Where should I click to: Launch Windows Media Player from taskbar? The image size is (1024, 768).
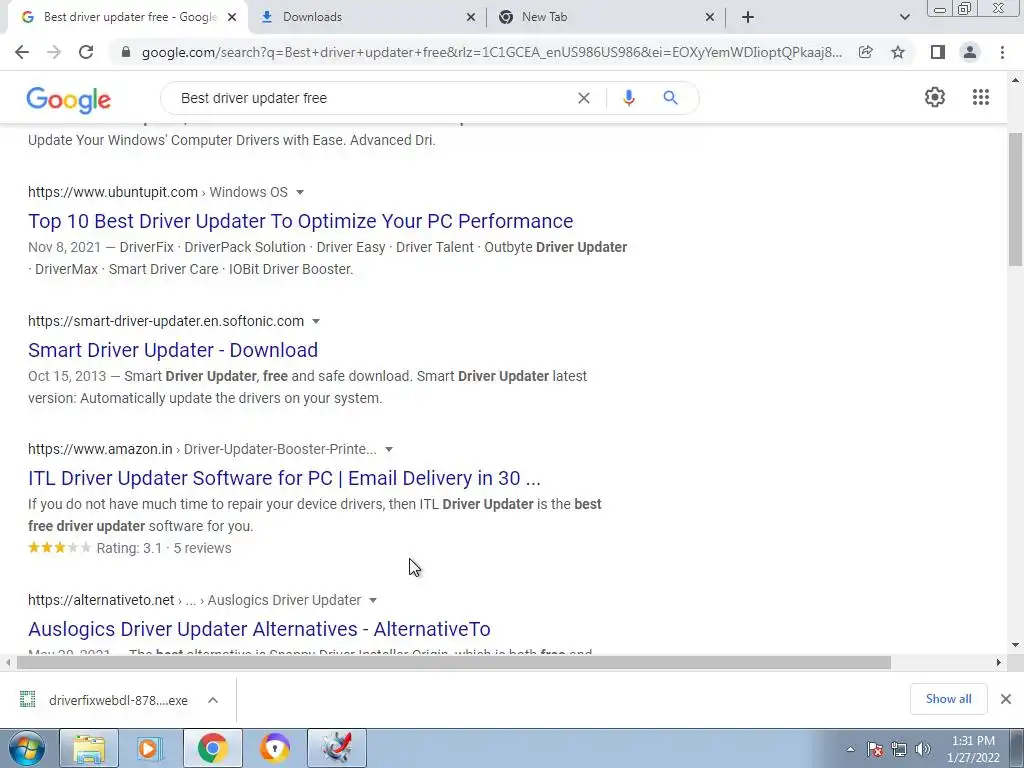click(150, 748)
